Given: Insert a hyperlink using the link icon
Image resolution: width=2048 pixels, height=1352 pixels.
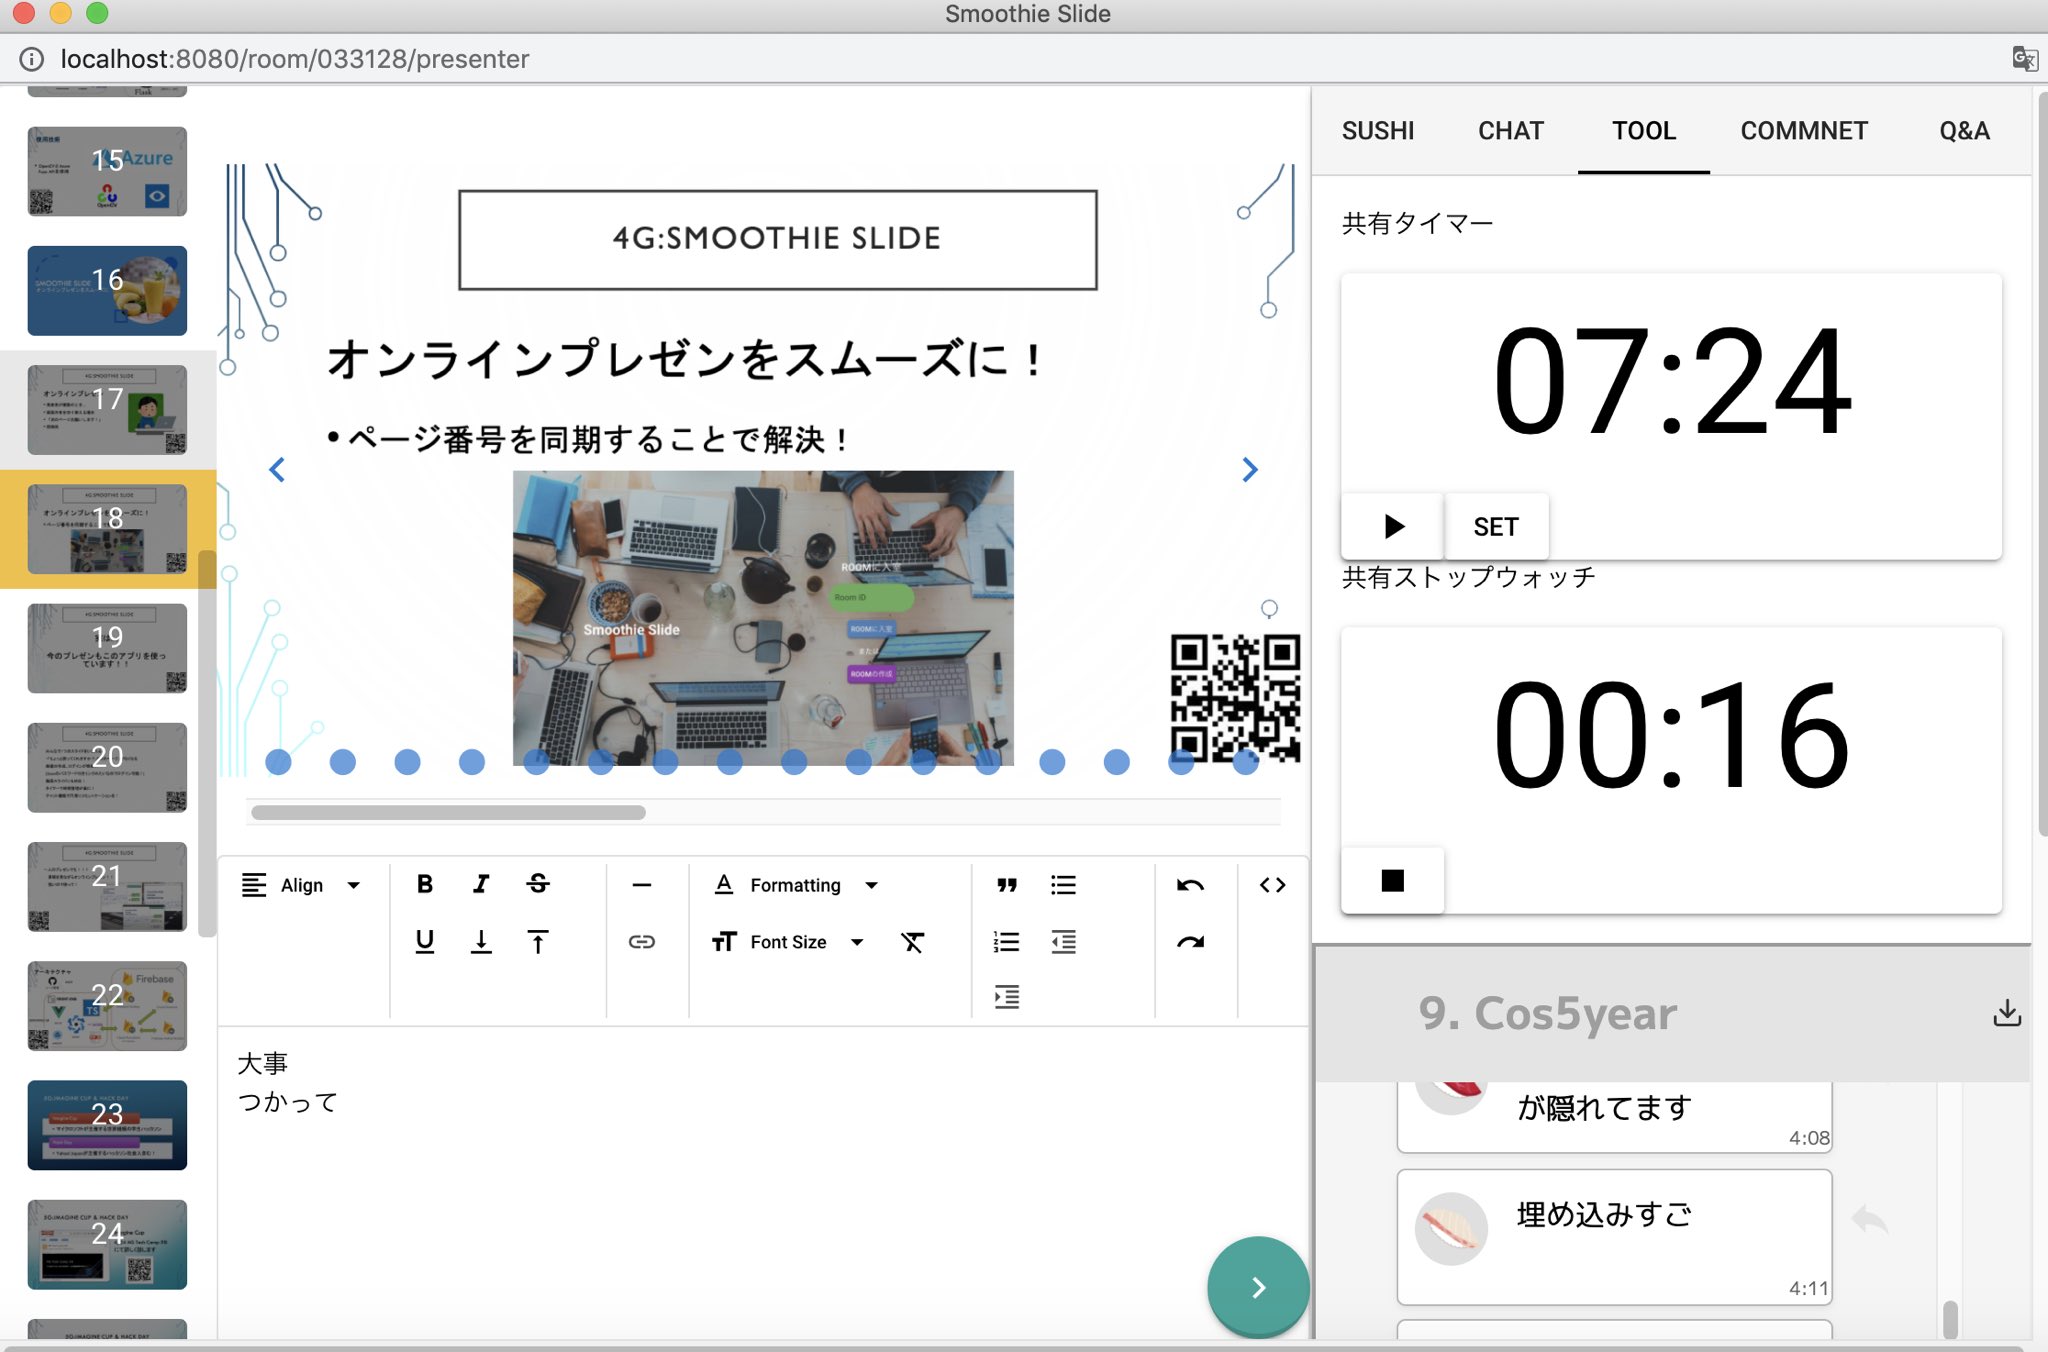Looking at the screenshot, I should [641, 941].
